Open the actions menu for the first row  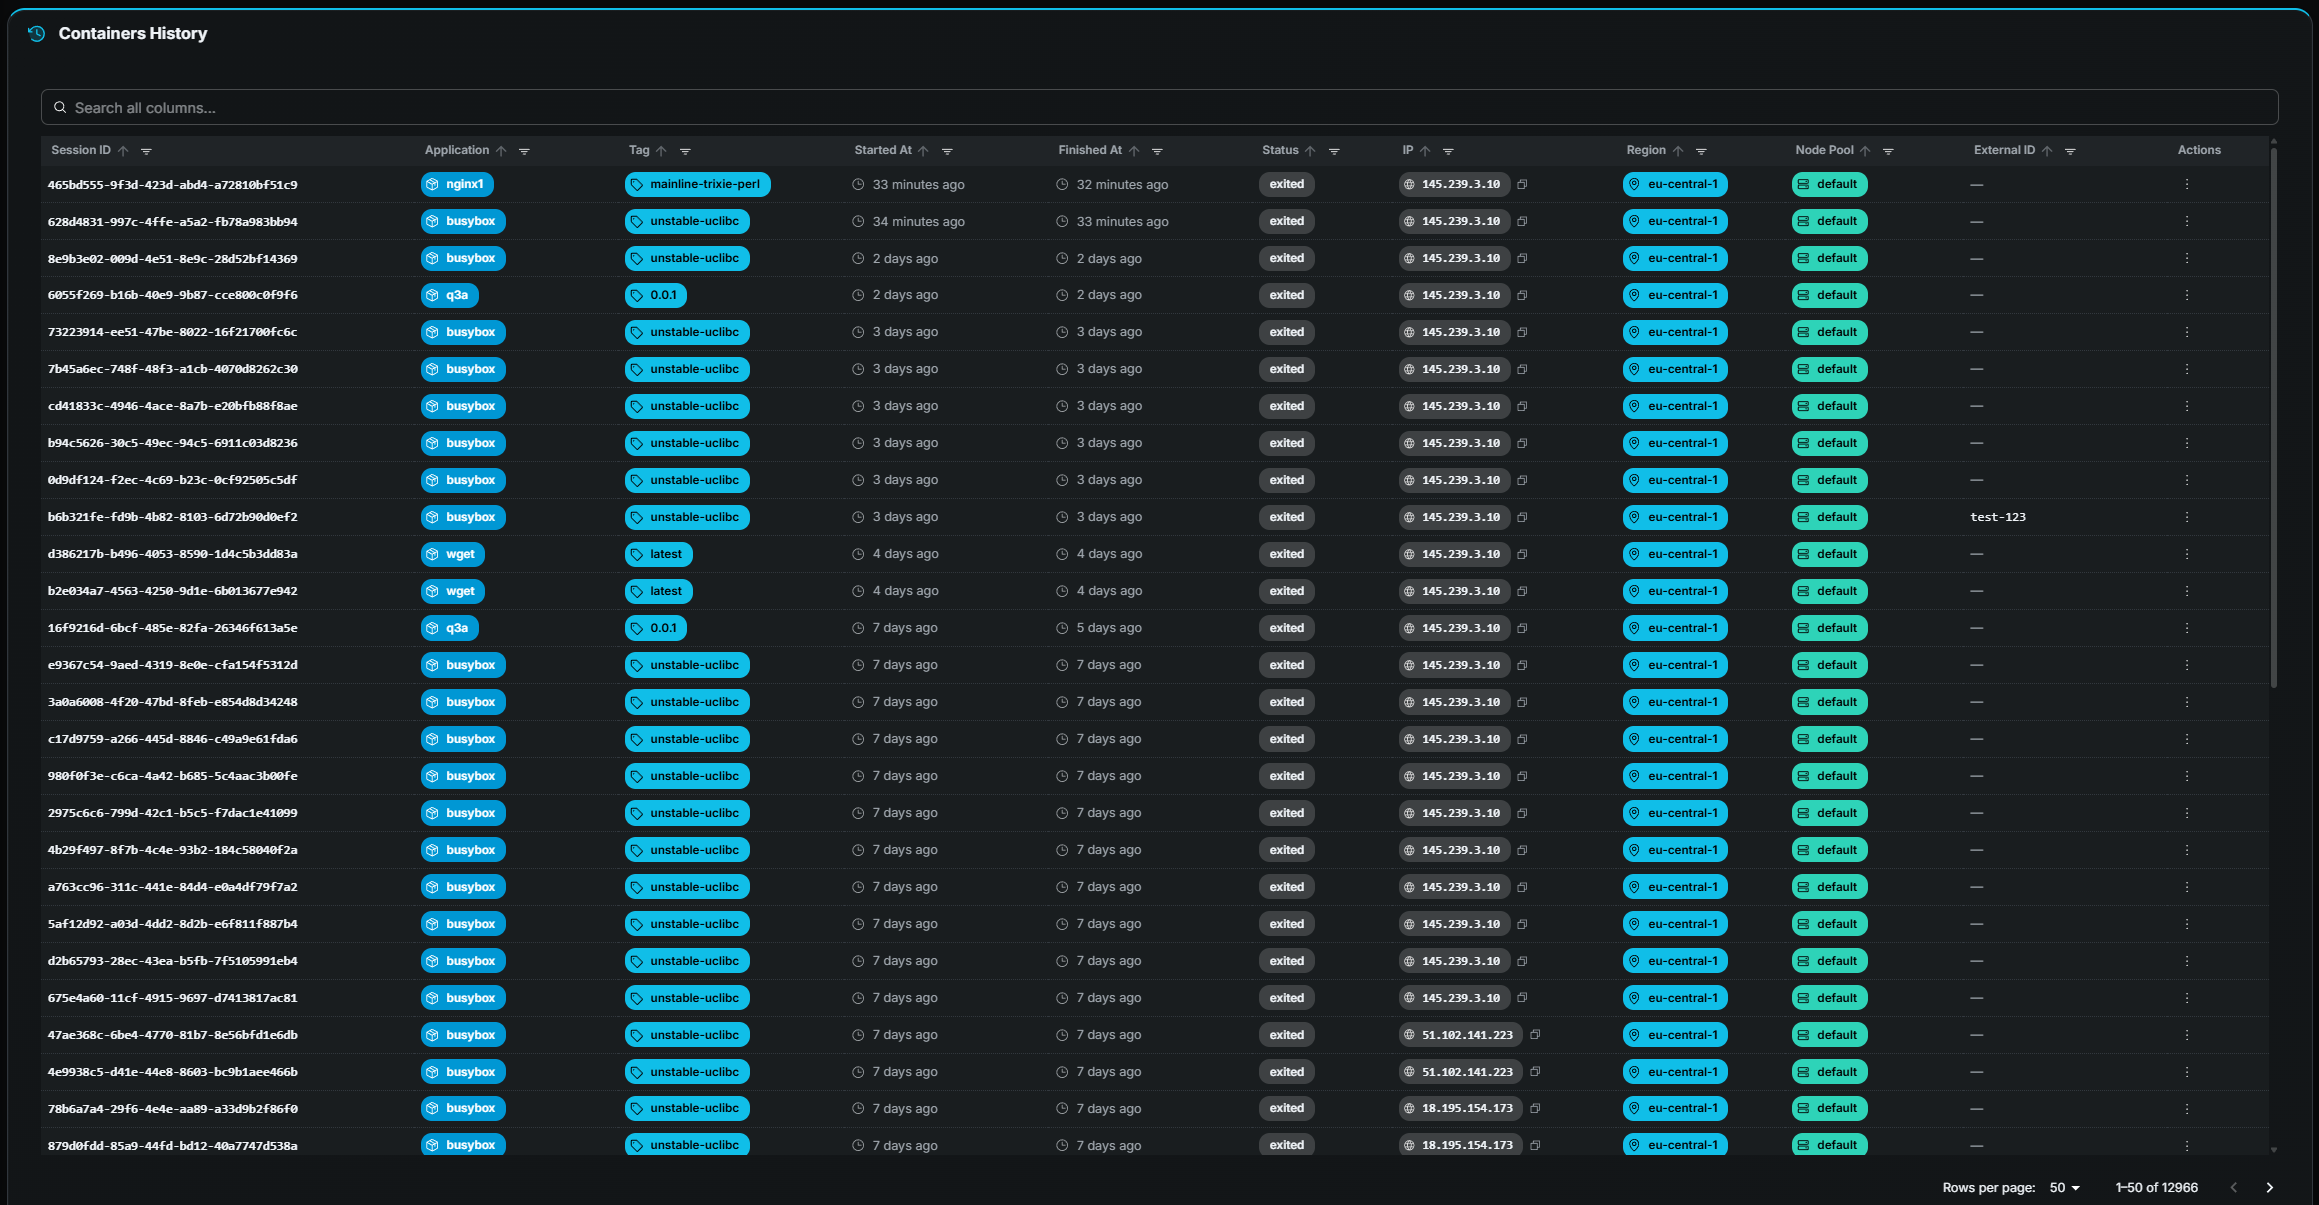click(2187, 184)
